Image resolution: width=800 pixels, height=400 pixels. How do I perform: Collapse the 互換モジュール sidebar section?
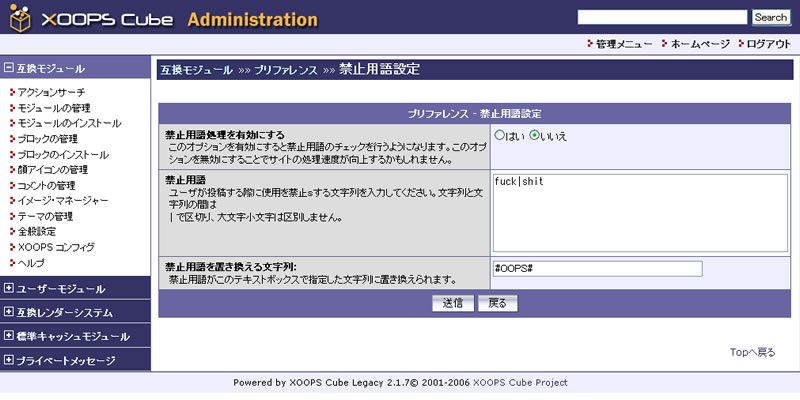(x=8, y=68)
